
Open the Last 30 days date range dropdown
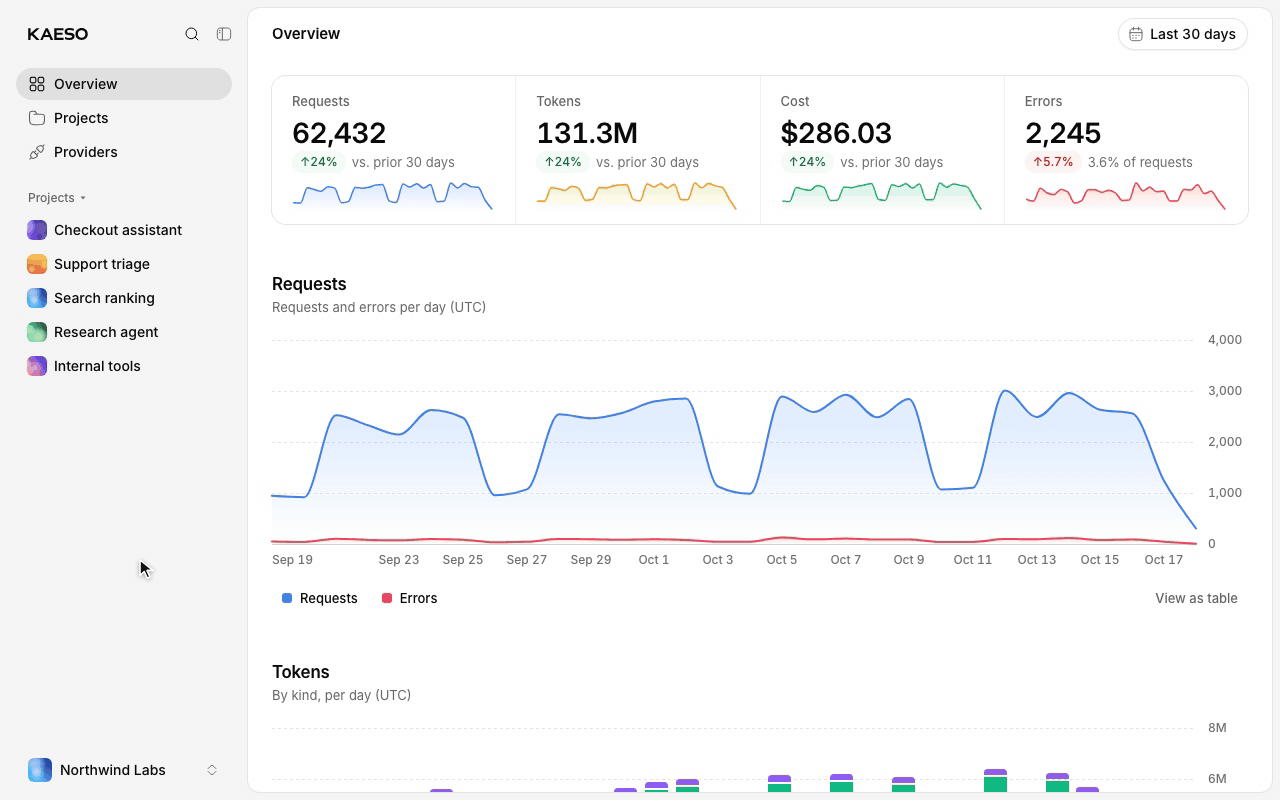(x=1183, y=34)
